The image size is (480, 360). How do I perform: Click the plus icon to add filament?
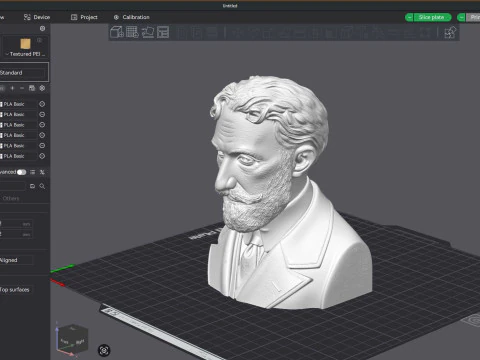point(12,88)
